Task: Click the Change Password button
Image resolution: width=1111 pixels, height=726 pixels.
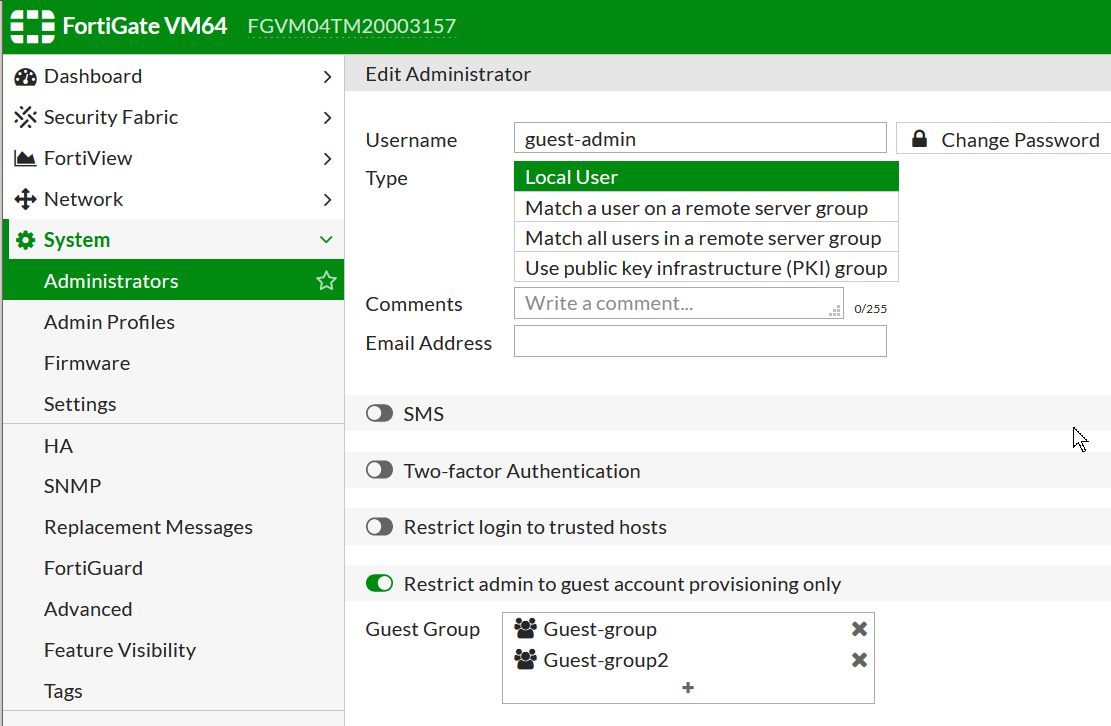Action: (x=1003, y=139)
